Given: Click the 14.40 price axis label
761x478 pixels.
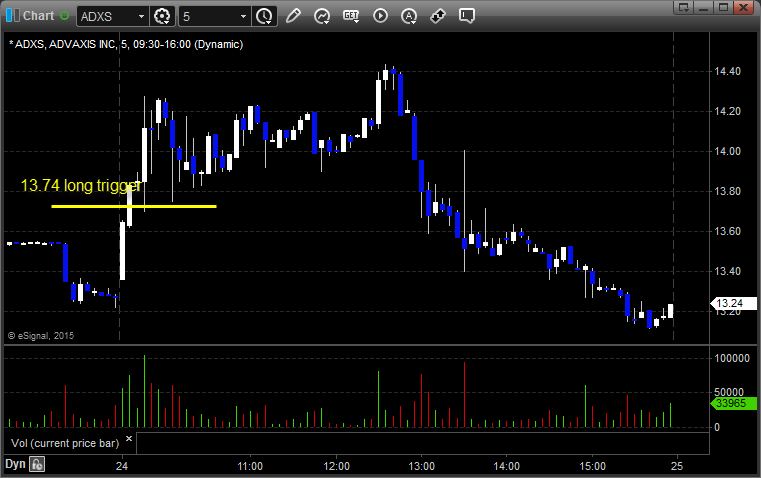Looking at the screenshot, I should 728,71.
